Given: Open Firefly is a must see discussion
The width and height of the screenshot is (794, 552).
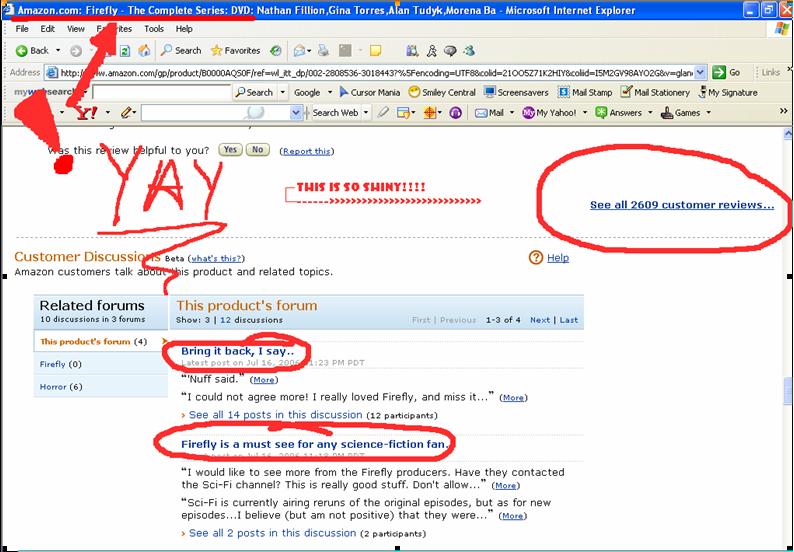Looking at the screenshot, I should coord(315,444).
